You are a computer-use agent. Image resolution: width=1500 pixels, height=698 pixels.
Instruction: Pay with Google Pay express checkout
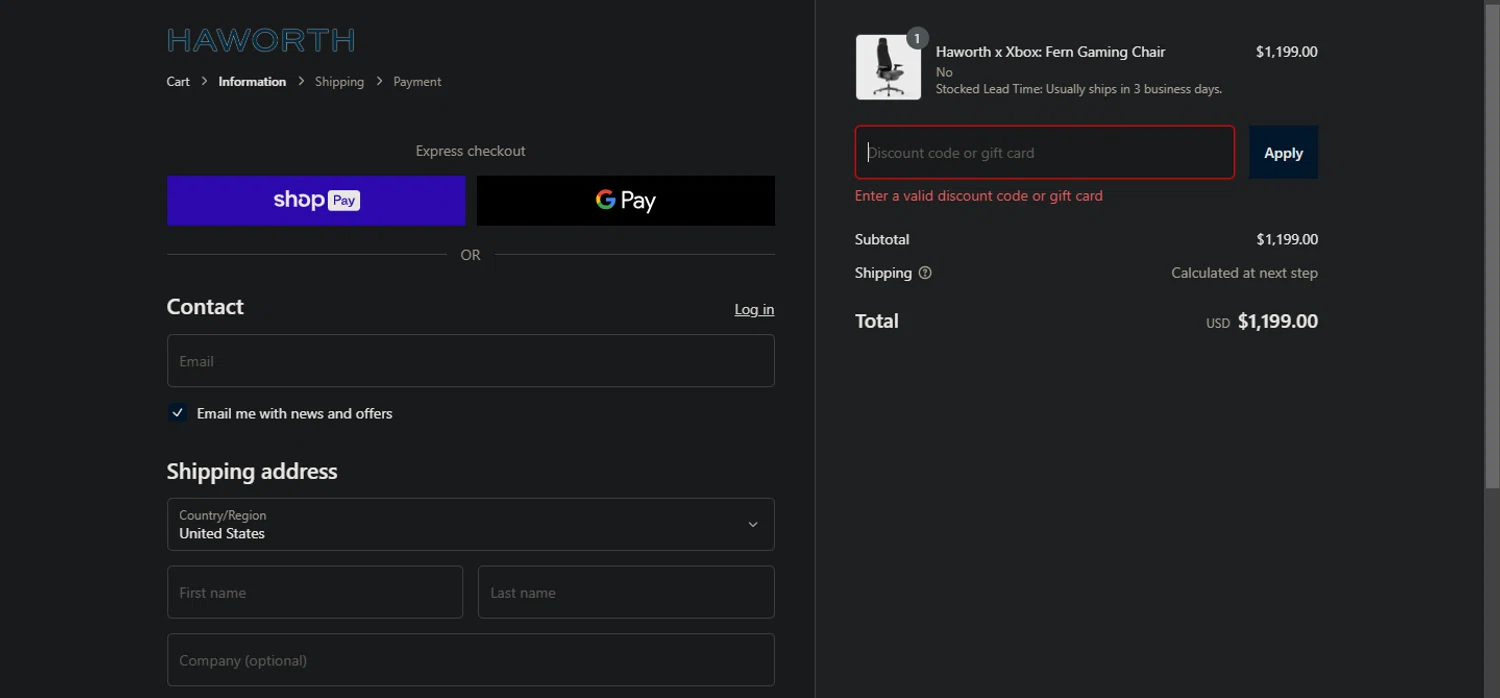coord(626,201)
